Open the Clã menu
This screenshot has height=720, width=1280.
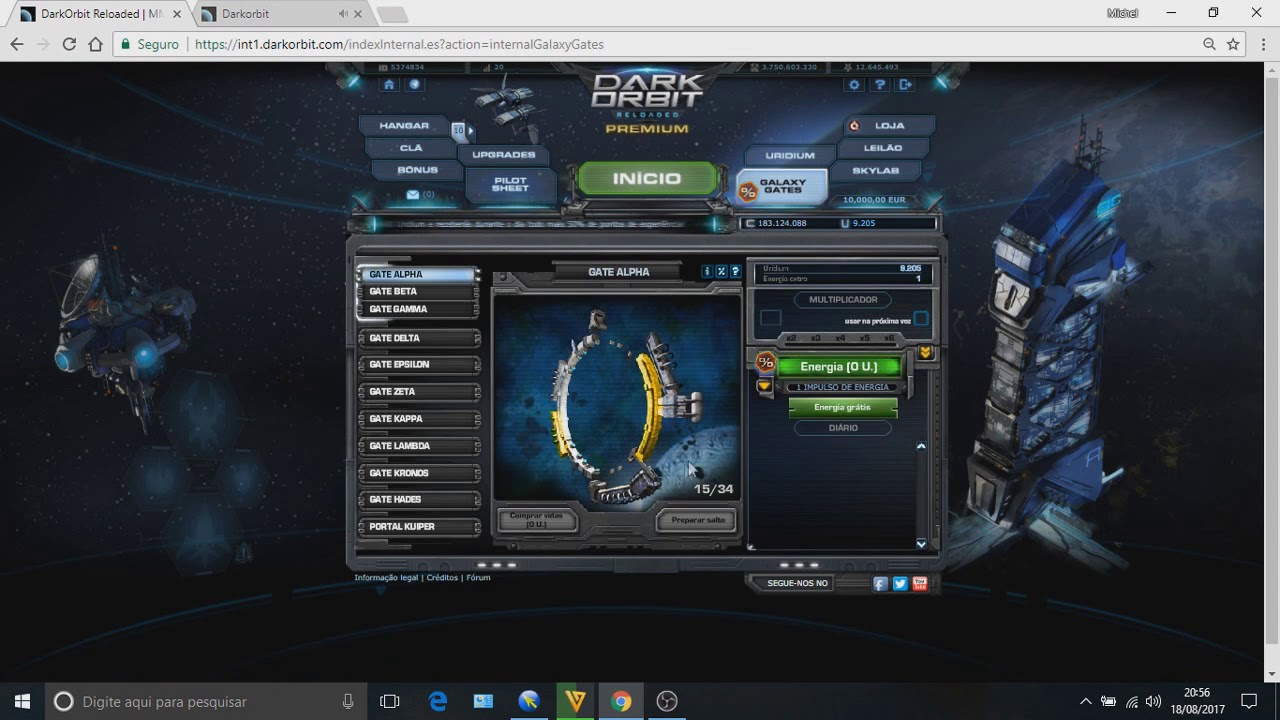[x=411, y=148]
